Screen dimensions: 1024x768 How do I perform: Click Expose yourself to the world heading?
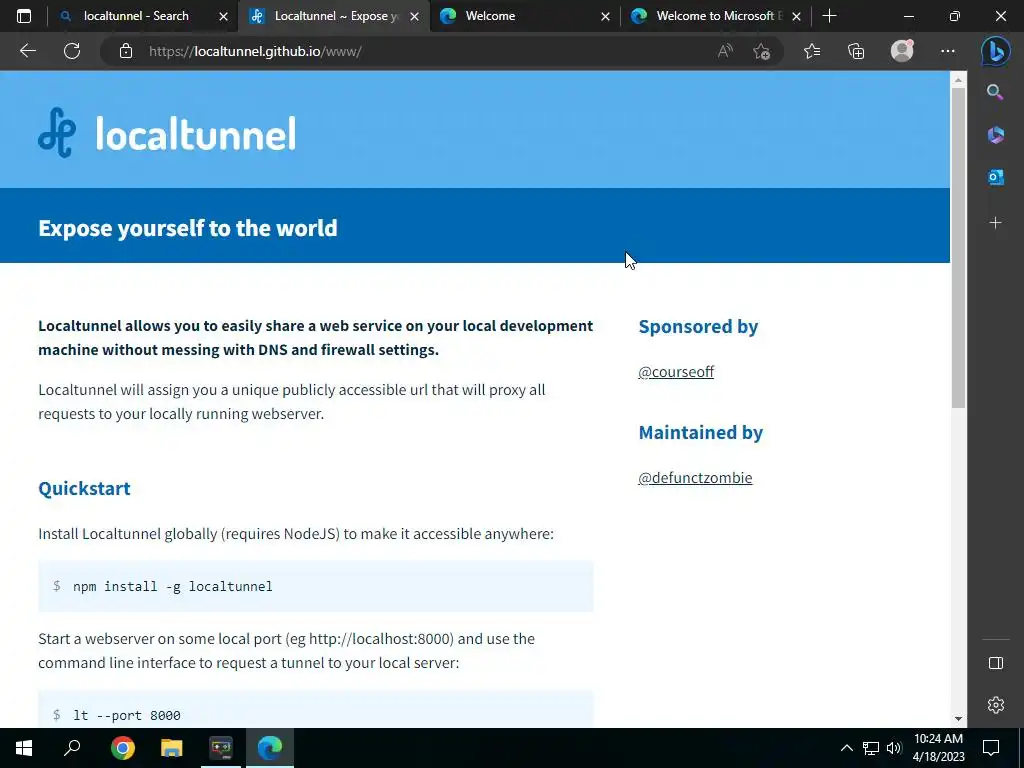coord(187,228)
